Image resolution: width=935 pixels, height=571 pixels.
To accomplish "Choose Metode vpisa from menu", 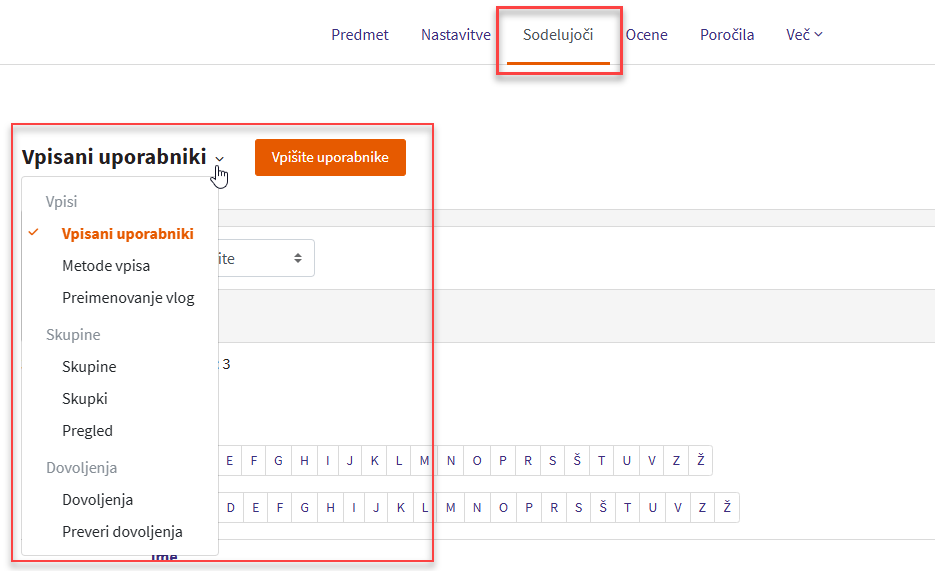I will [x=106, y=266].
